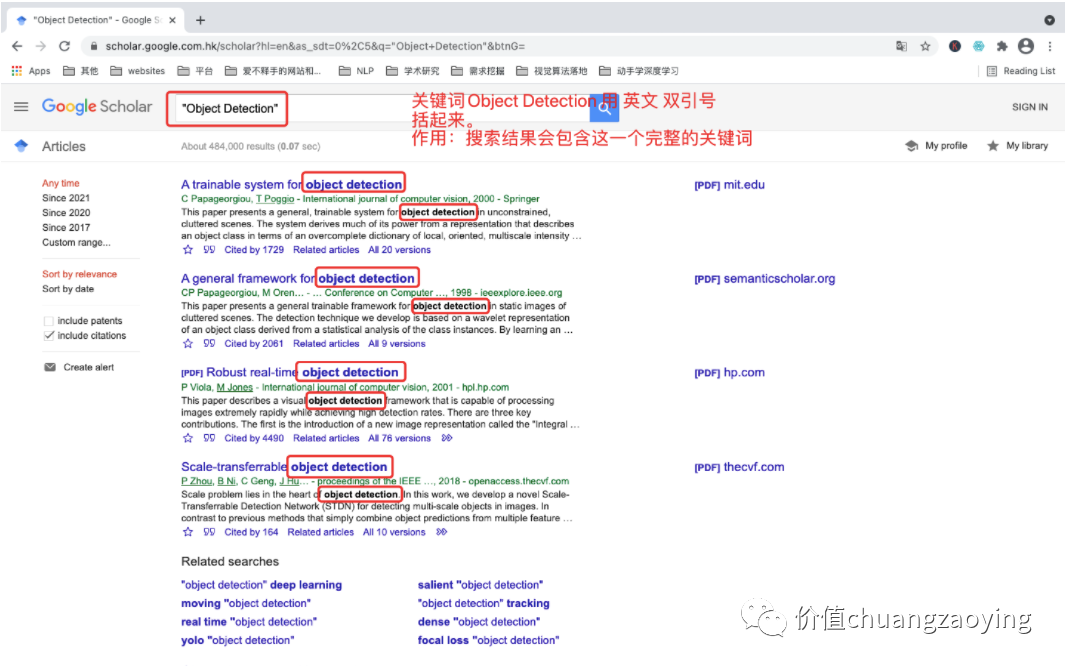The height and width of the screenshot is (668, 1066).
Task: Open title 'A general framework for object detection'
Action: [298, 278]
